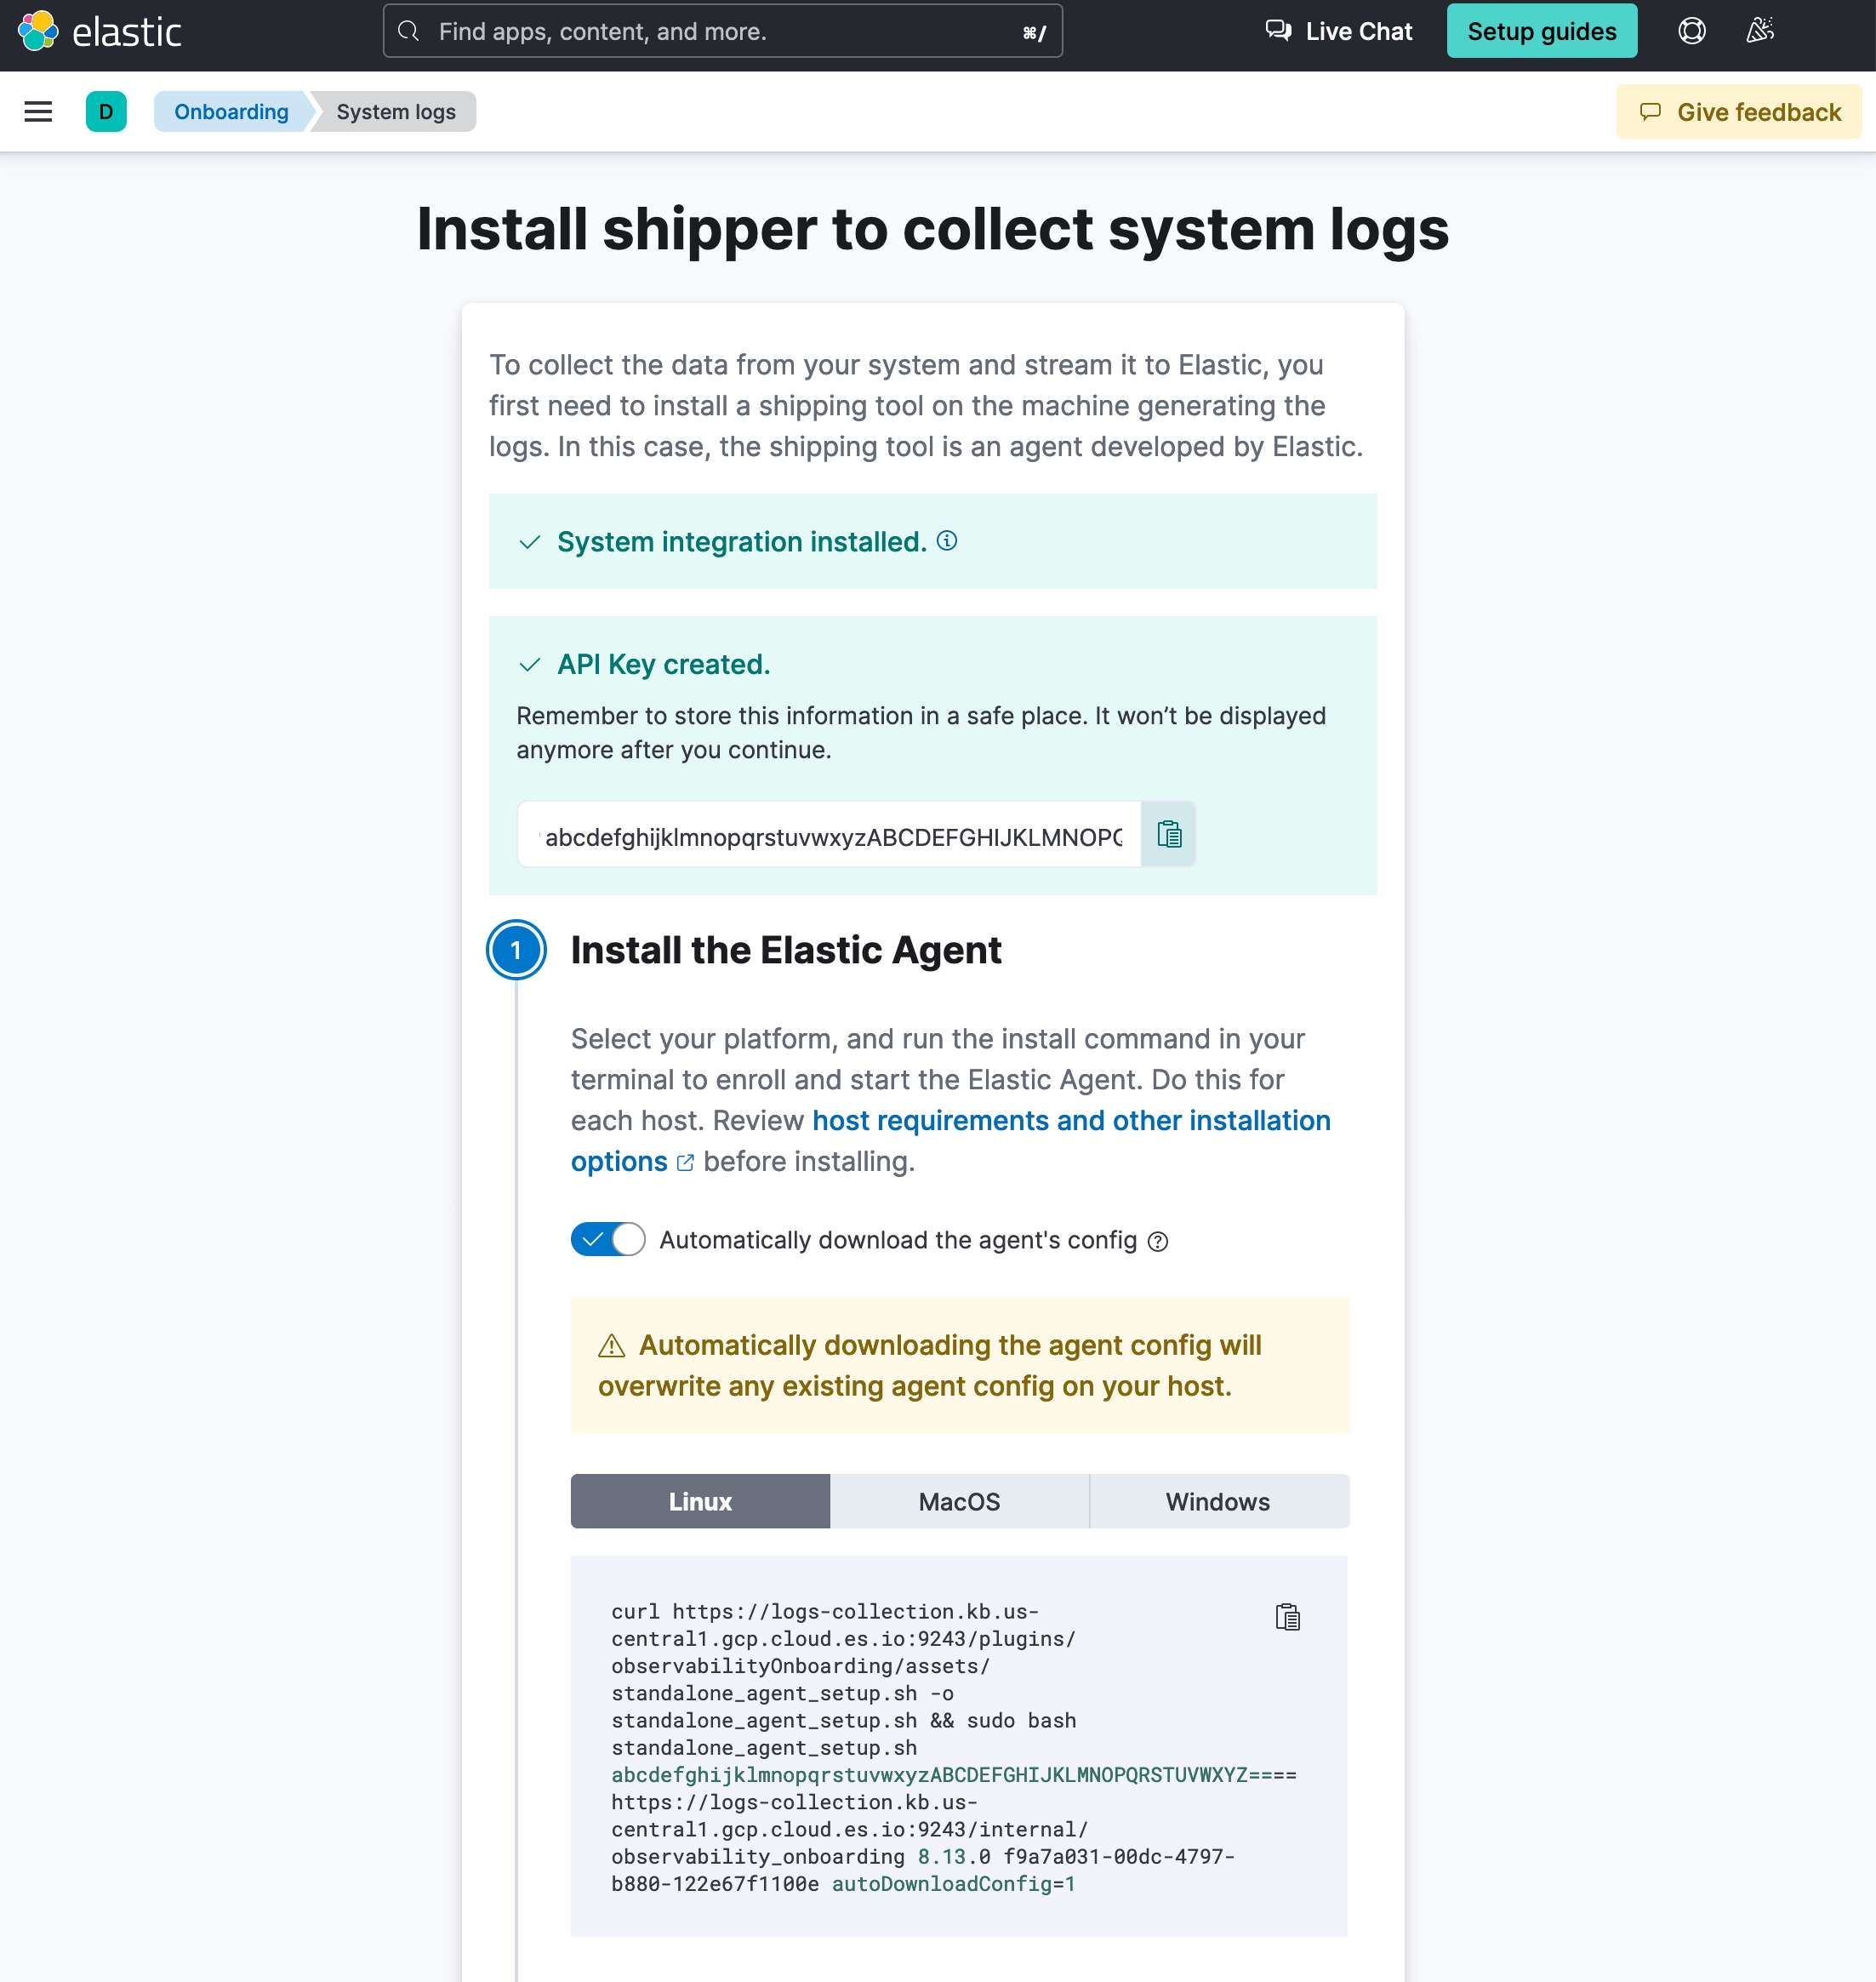The image size is (1876, 1982).
Task: Select the MacOS platform tab
Action: pyautogui.click(x=959, y=1501)
